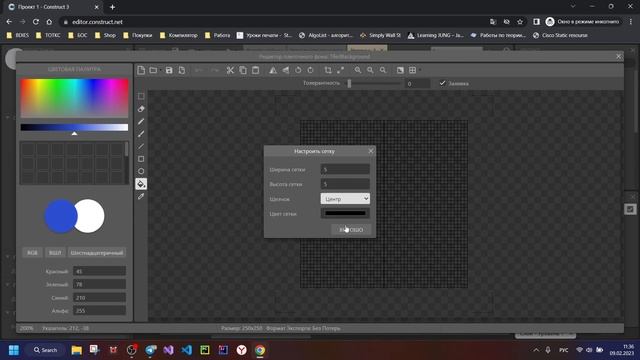Reset zoom with the last magnifier icon
Screen dimensions: 640x360
(383, 70)
